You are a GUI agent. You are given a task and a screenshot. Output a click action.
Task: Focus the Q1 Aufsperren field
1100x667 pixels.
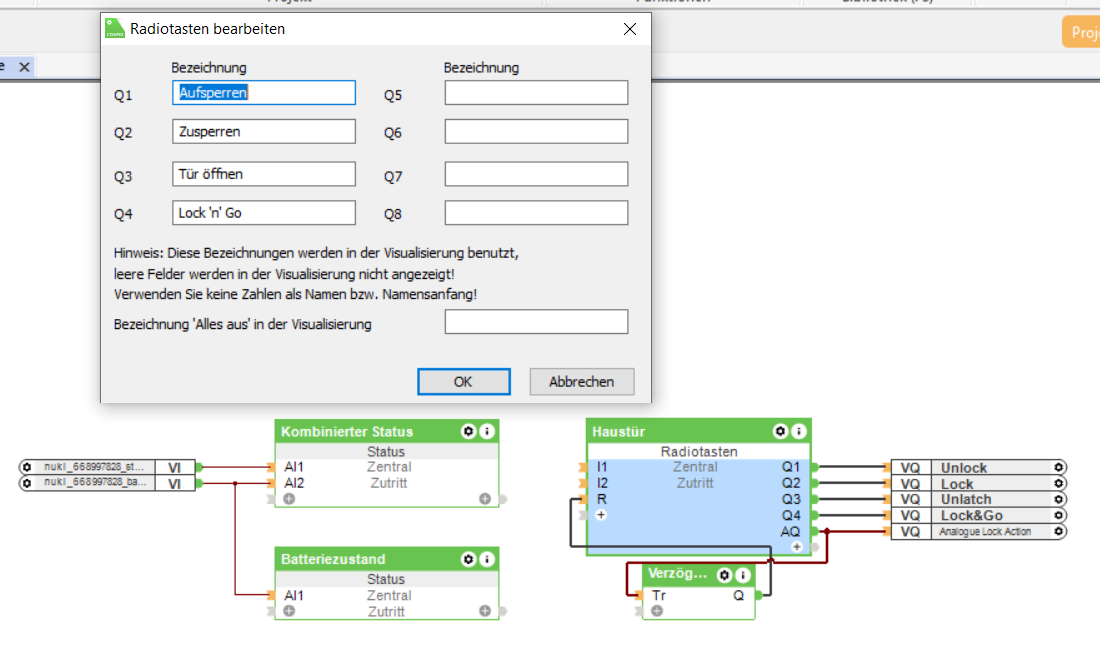264,93
